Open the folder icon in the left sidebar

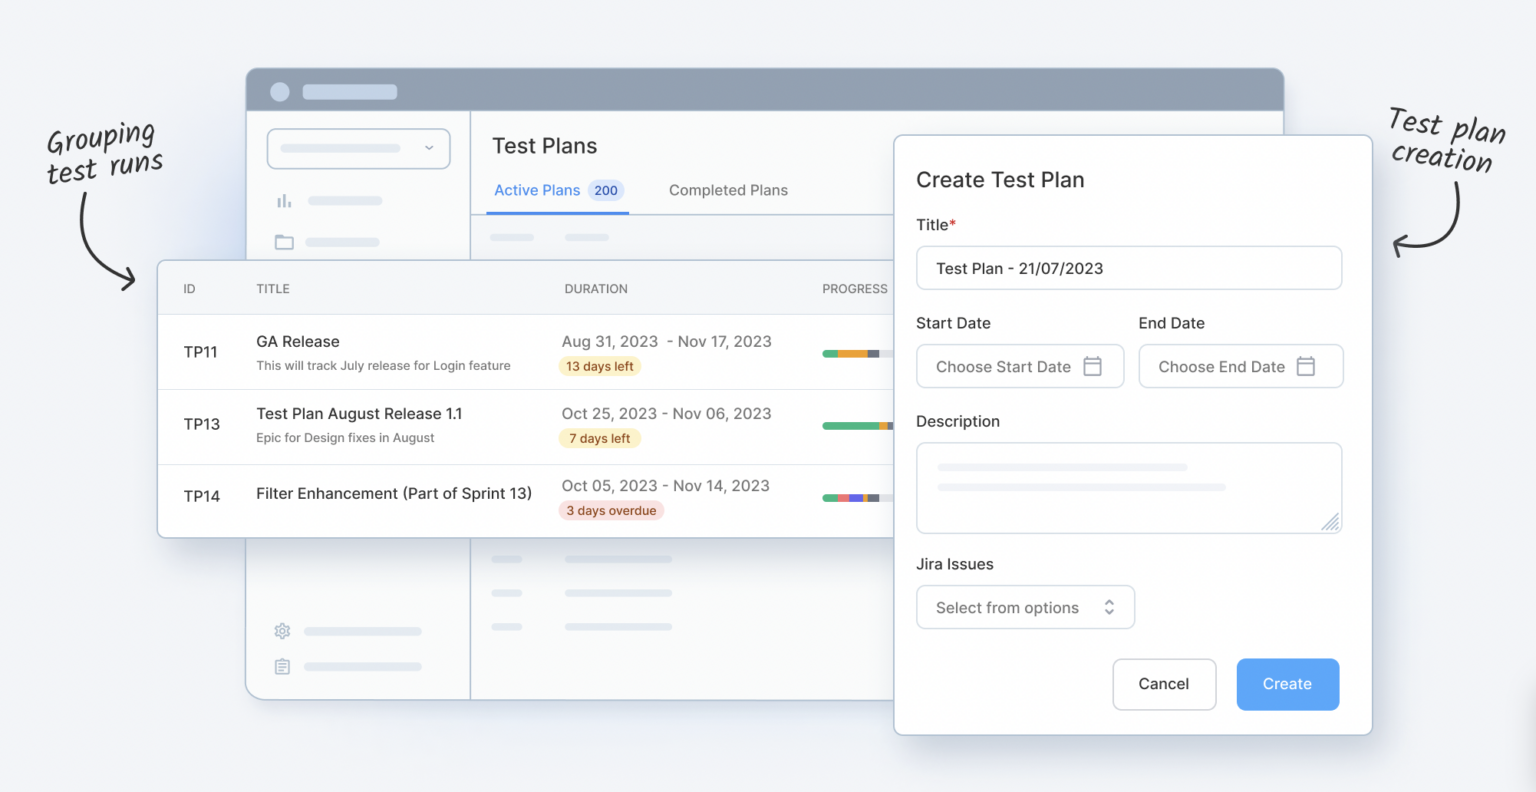click(x=283, y=242)
